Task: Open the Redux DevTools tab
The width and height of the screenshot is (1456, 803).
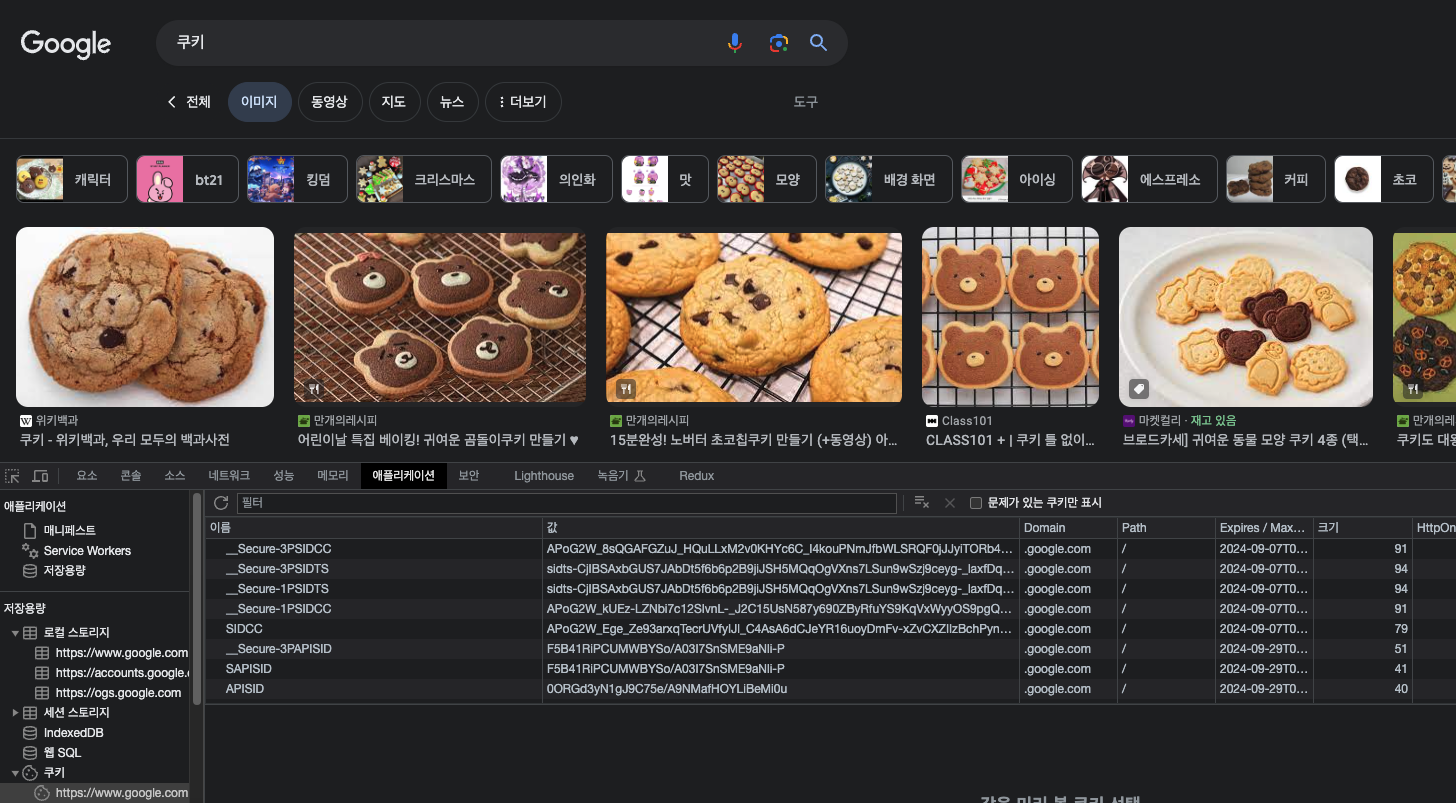Action: pyautogui.click(x=696, y=476)
